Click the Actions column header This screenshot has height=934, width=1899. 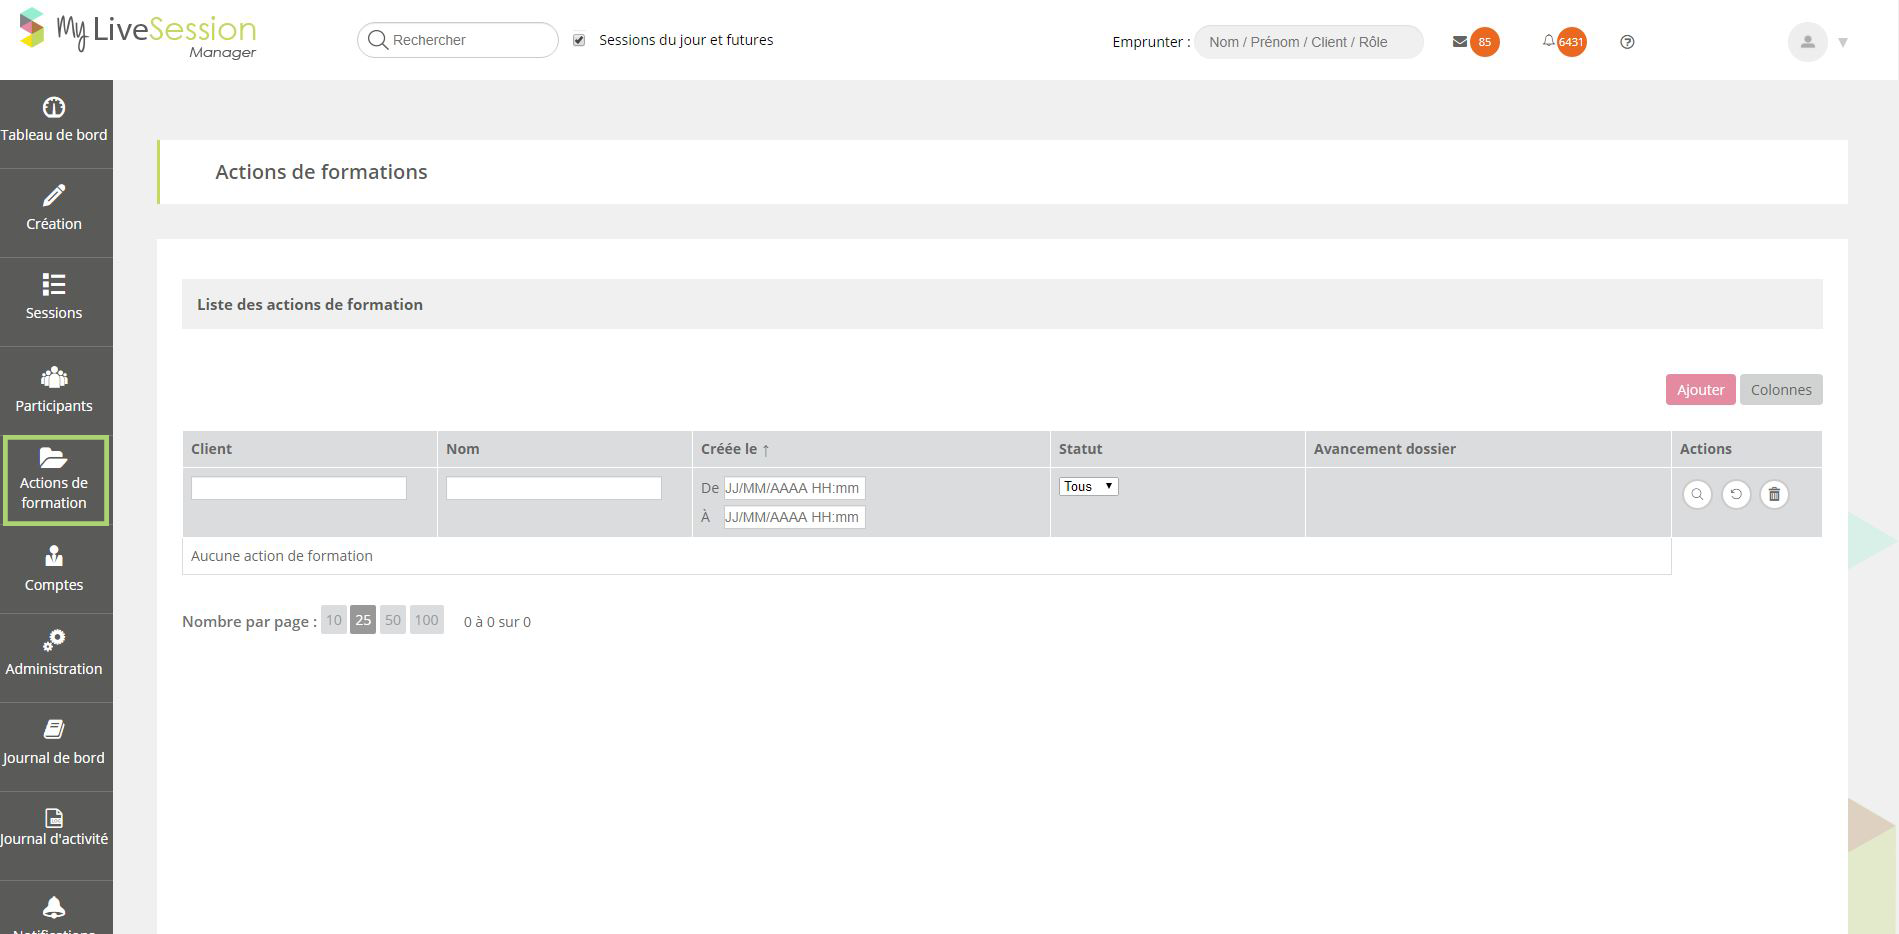1706,449
